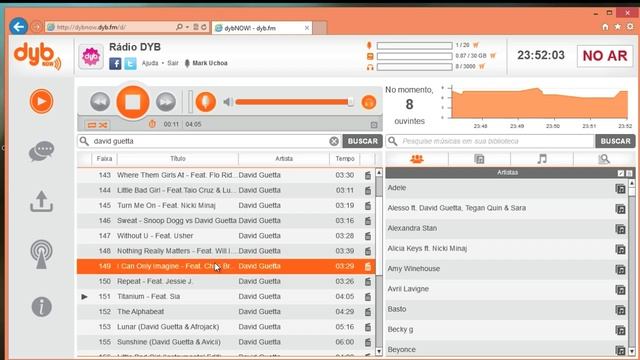Viewport: 640px width, 360px height.
Task: Switch to the Artists tab
Action: pos(417,159)
